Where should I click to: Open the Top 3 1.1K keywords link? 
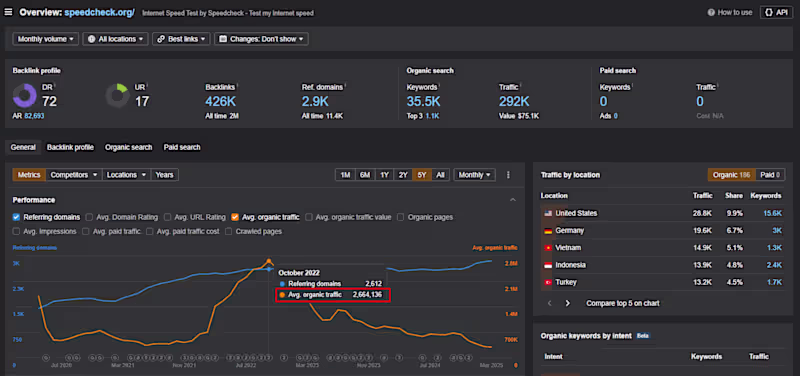432,116
